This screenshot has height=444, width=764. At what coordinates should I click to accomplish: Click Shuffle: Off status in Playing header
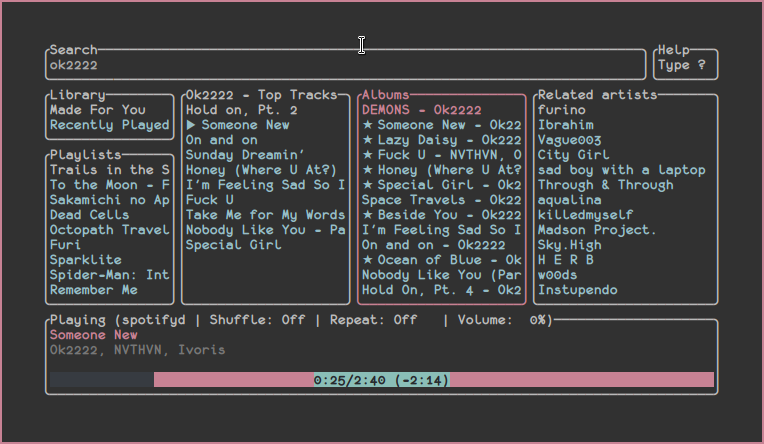point(257,320)
